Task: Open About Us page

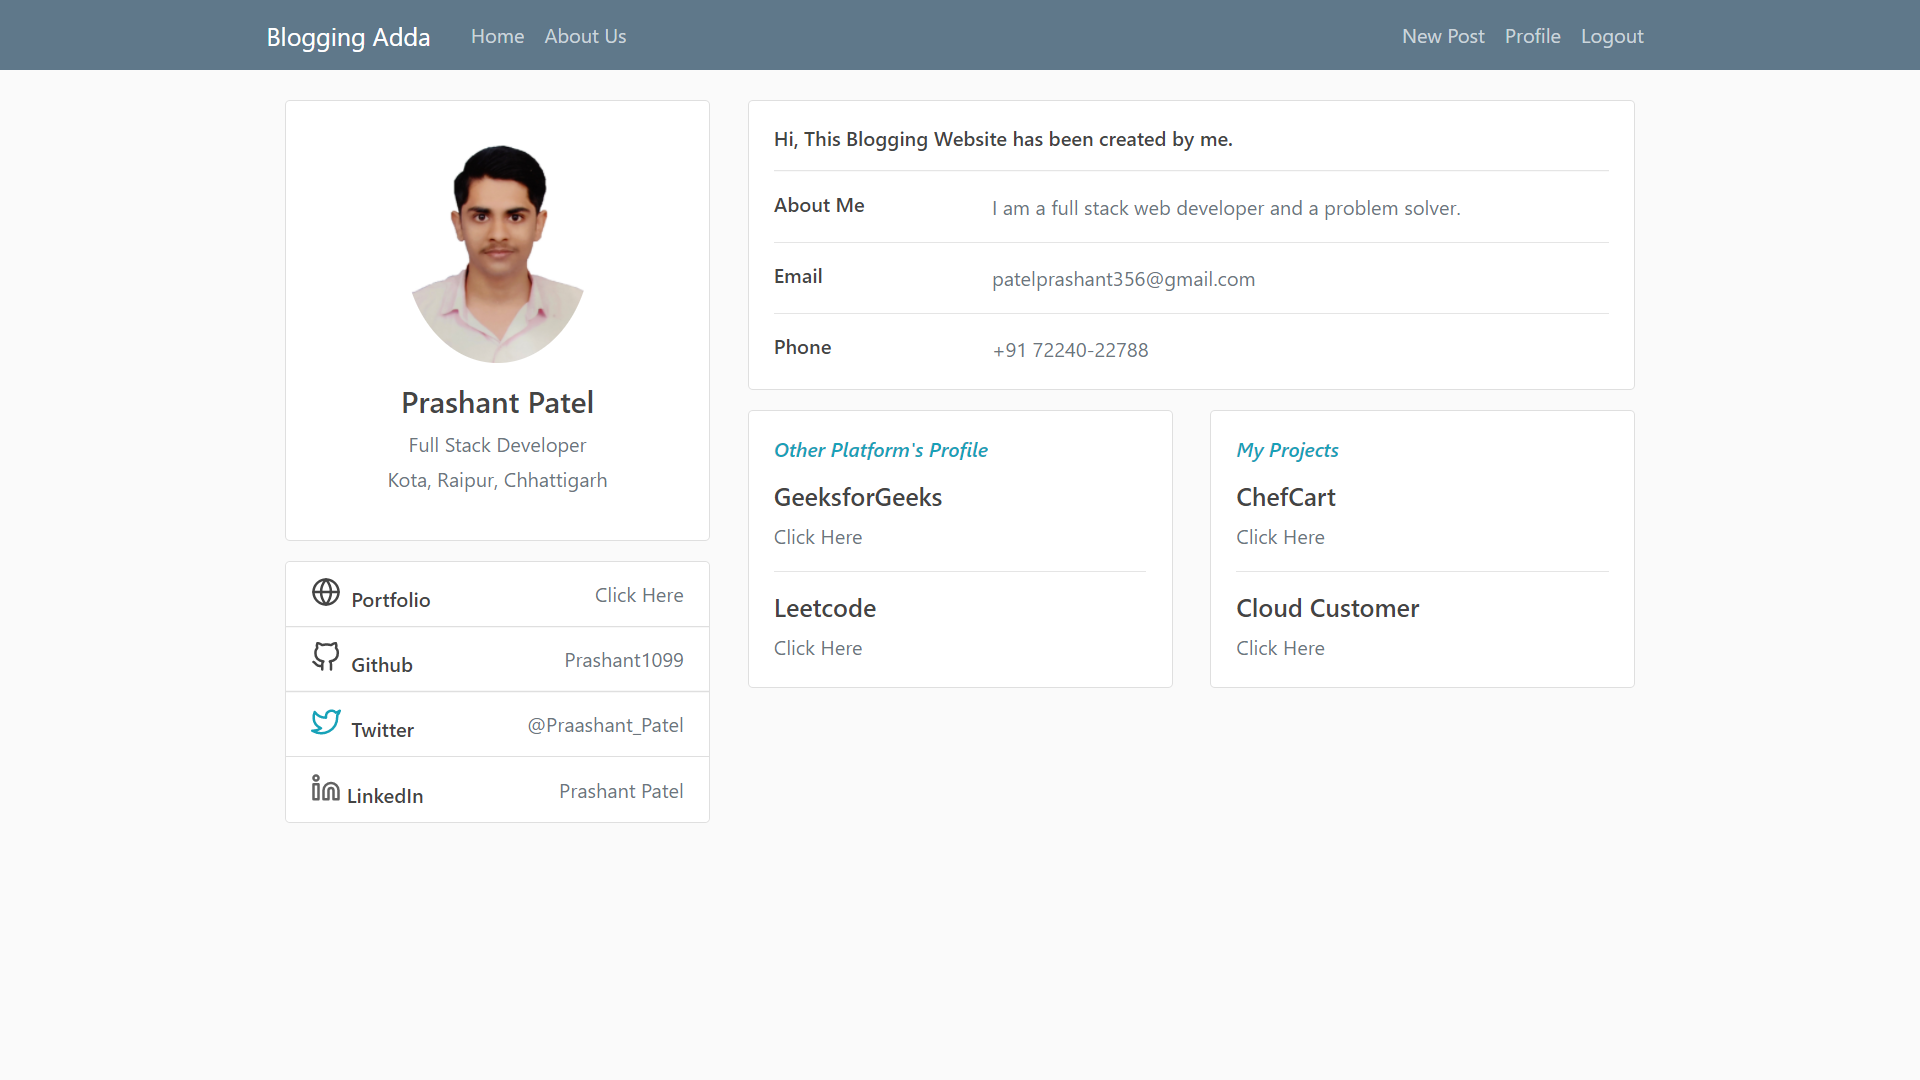Action: pyautogui.click(x=585, y=36)
